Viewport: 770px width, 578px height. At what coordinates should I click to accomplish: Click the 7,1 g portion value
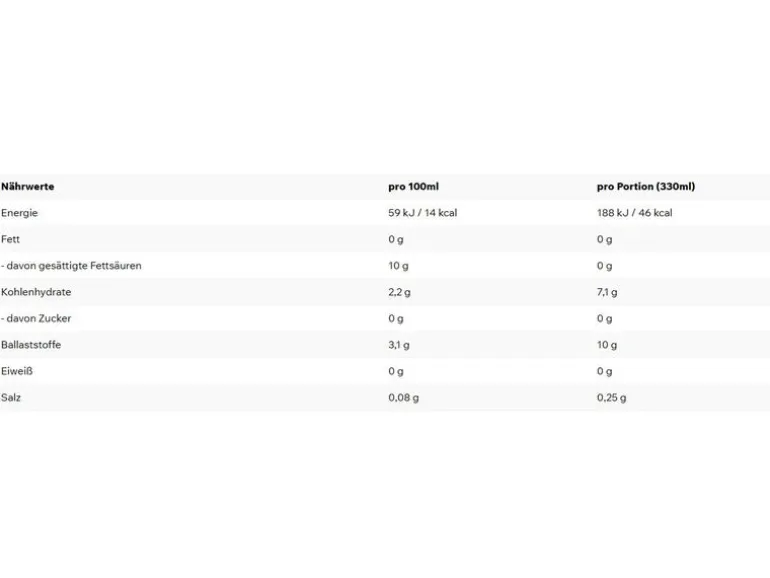coord(607,292)
